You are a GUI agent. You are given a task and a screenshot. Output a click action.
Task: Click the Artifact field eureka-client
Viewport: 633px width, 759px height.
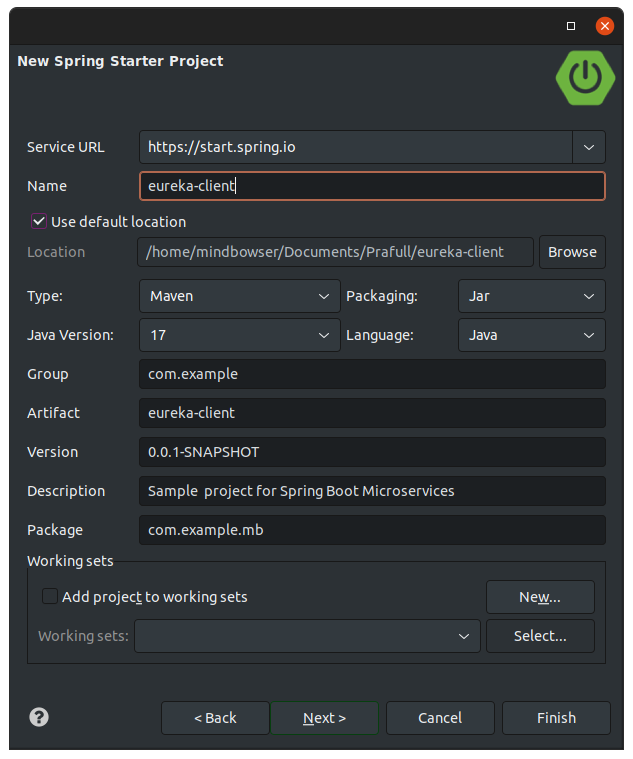[372, 413]
